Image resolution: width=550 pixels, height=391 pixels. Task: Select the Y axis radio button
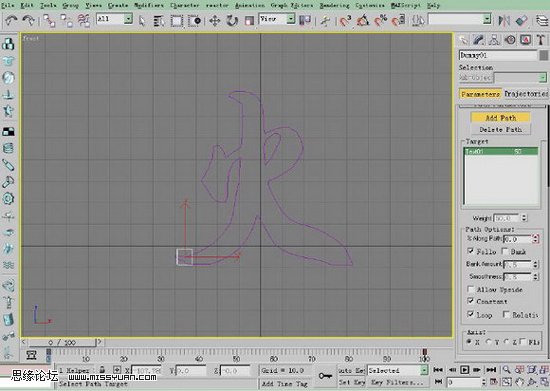click(489, 342)
